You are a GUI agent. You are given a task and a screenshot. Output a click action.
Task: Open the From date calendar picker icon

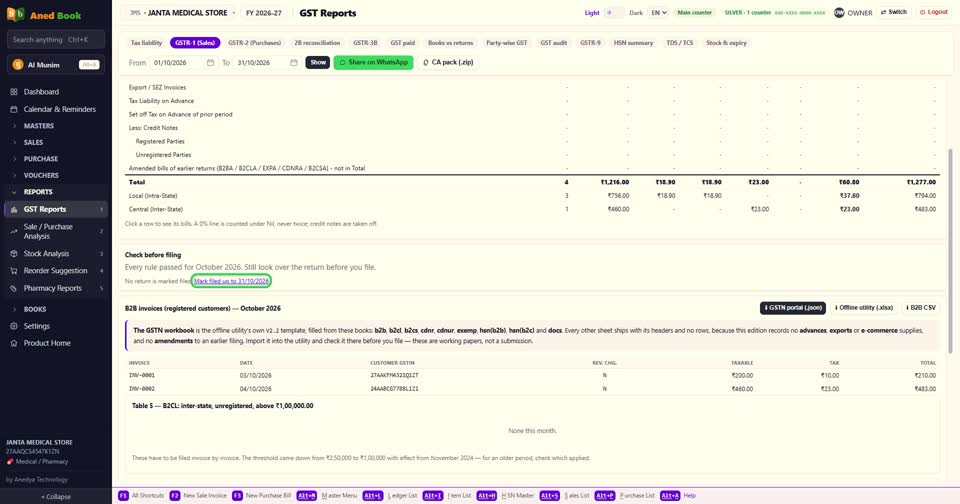(210, 62)
